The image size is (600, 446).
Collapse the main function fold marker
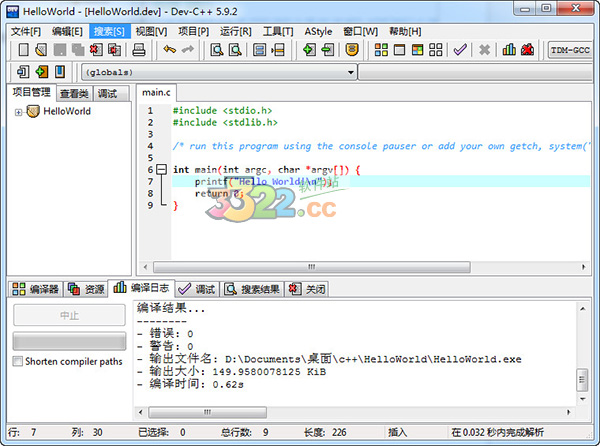click(x=162, y=169)
